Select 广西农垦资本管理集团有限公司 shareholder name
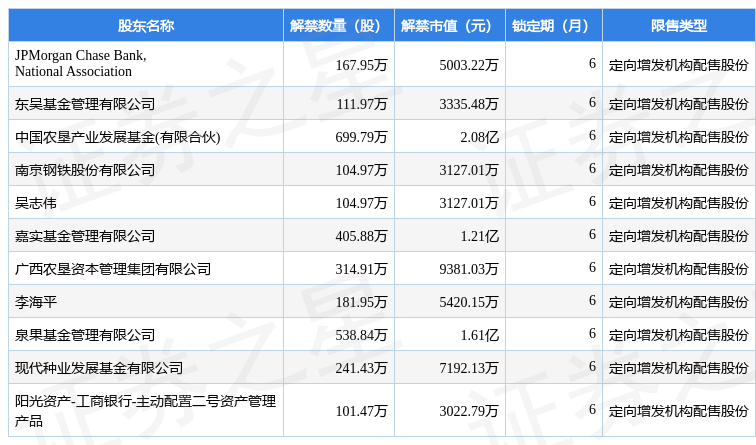The image size is (756, 445). (x=113, y=269)
